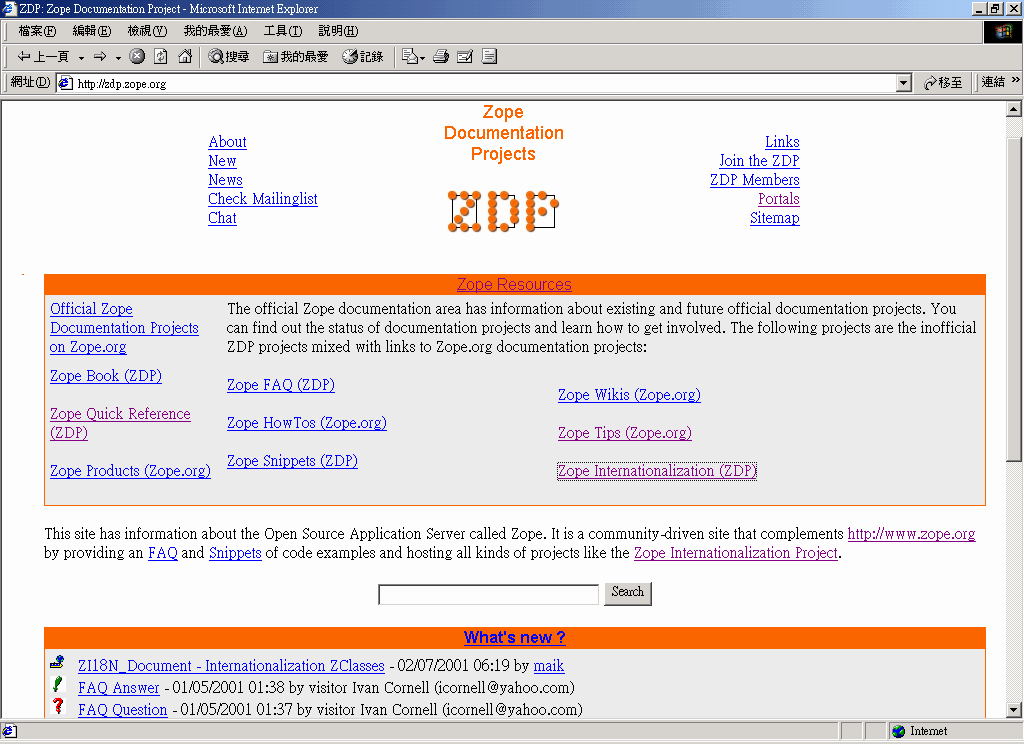Click the scrollbar down arrow
Screen dimensions: 1024x744
[x=1014, y=710]
